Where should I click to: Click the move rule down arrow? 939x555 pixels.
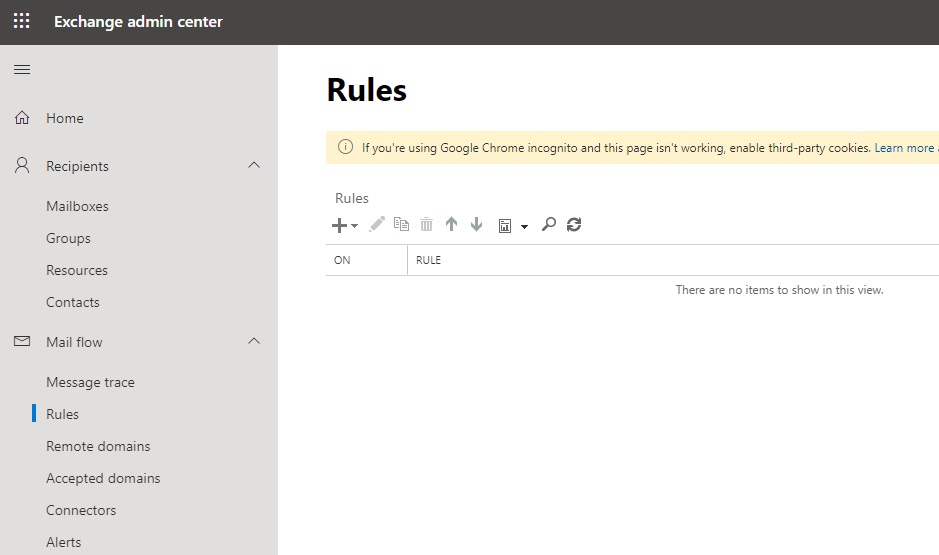point(476,225)
